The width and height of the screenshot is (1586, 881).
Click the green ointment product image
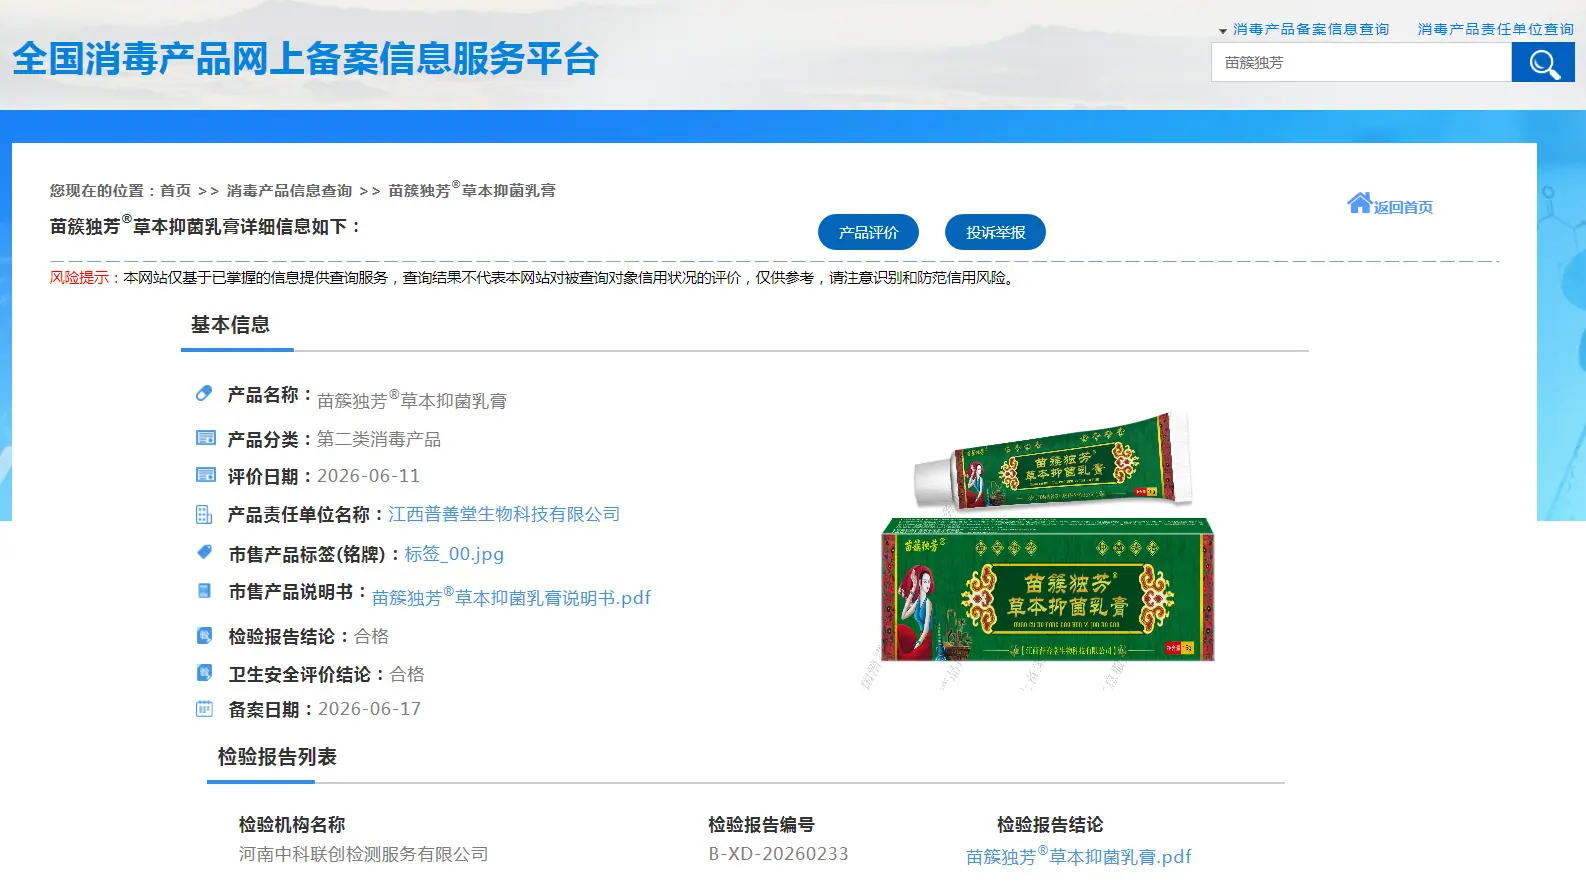tap(1048, 536)
